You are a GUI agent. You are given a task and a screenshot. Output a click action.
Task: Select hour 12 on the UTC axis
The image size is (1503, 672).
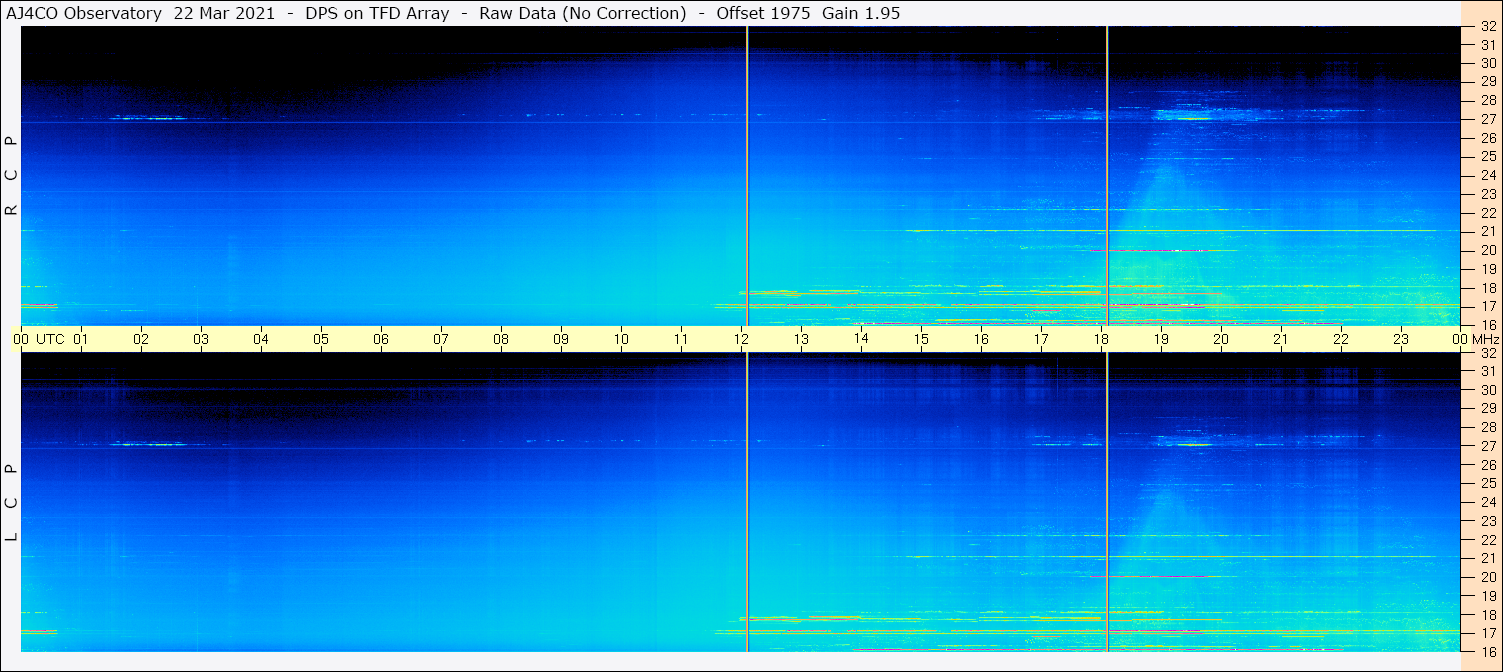[x=741, y=339]
